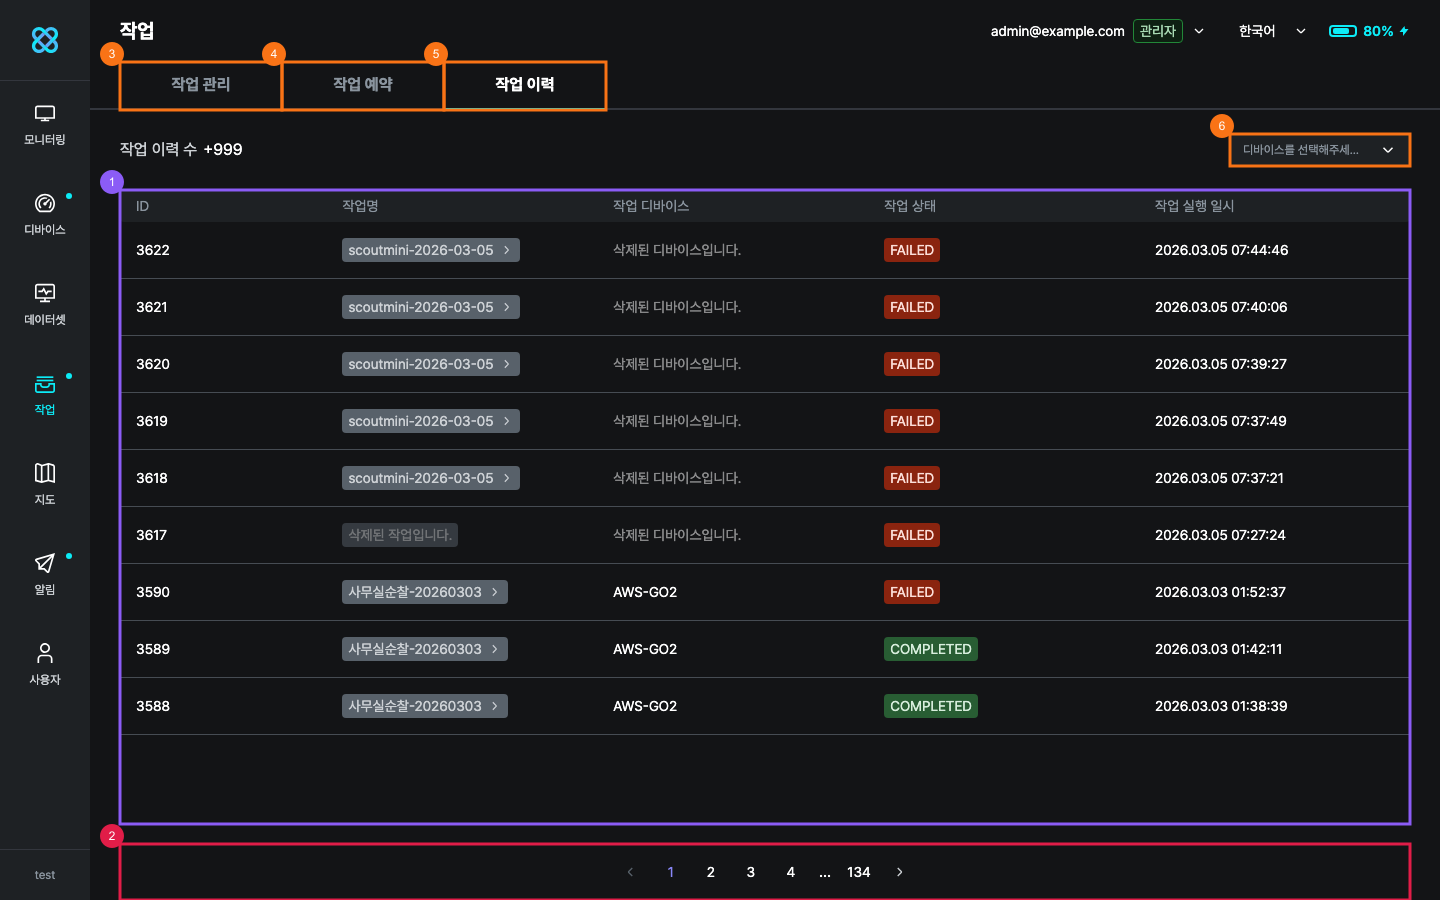Click the app logo in the sidebar
Screen dimensions: 1440x900
click(x=45, y=40)
